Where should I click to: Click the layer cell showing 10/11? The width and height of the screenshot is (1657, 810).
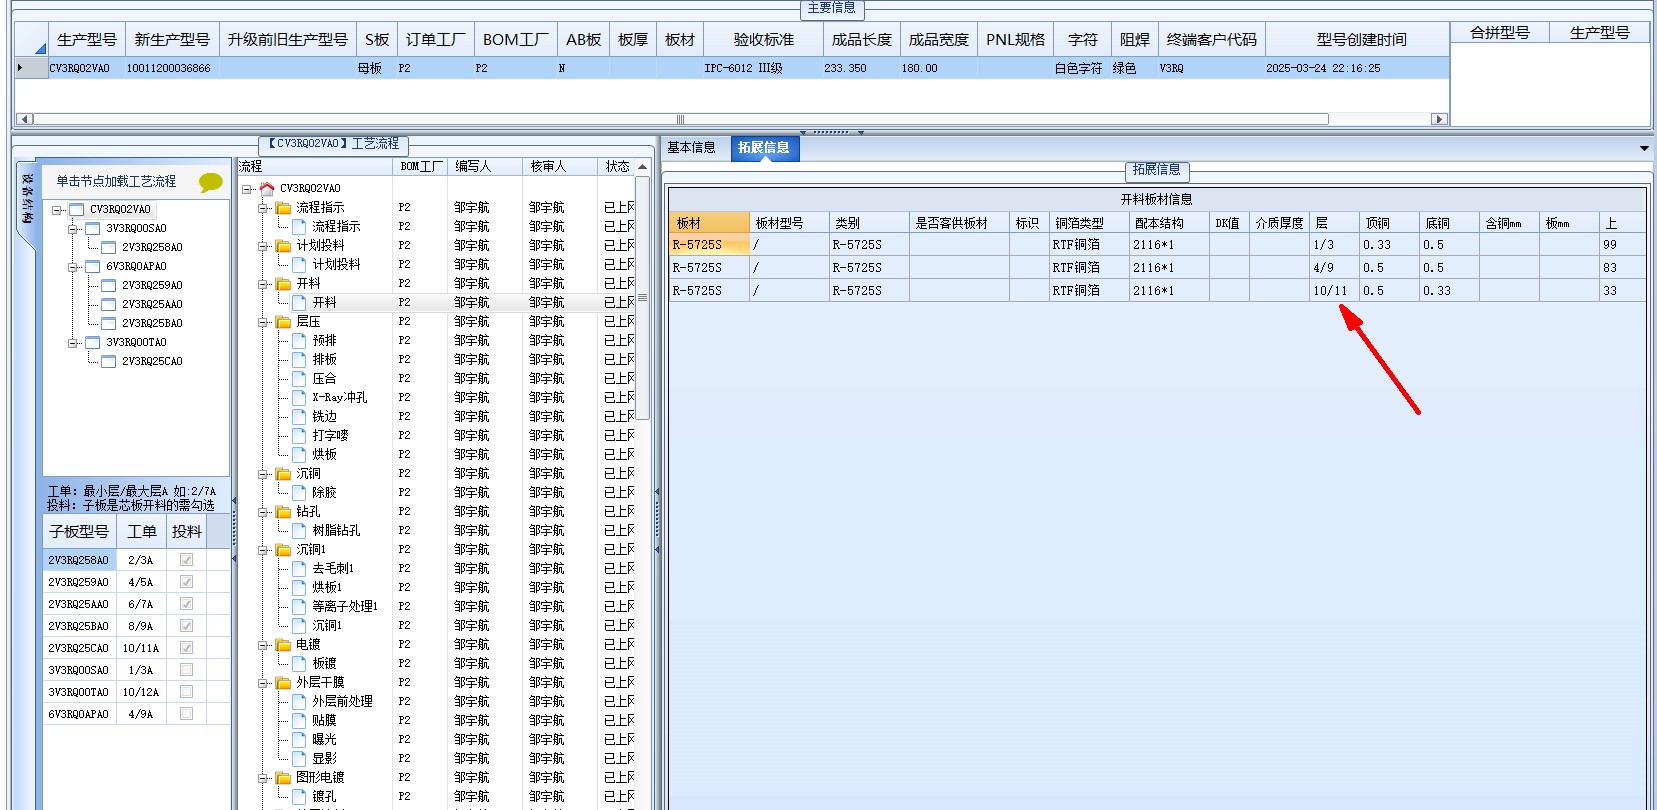click(x=1334, y=291)
